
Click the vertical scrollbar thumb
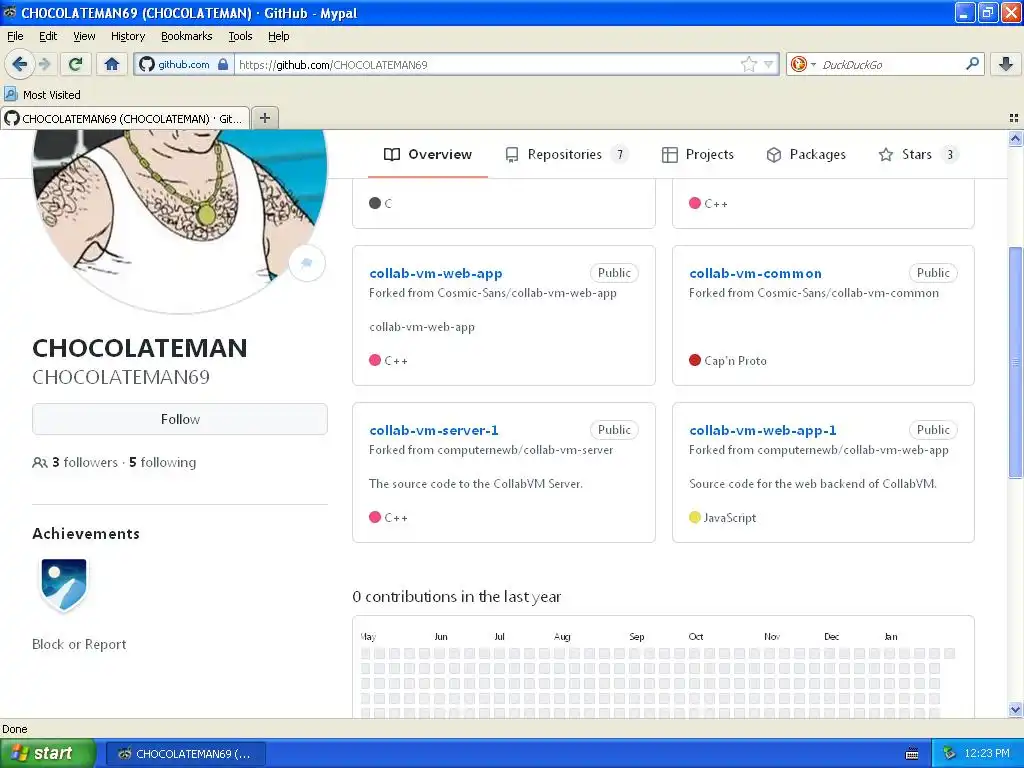(x=1015, y=362)
